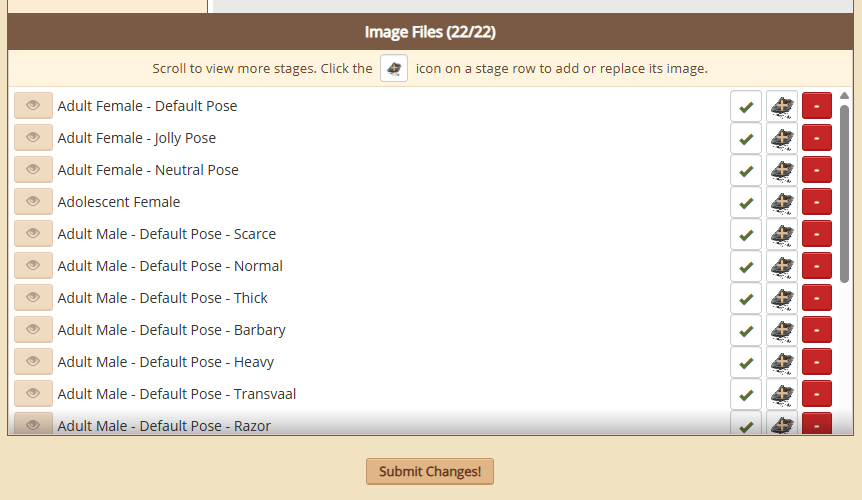Click checkmark on Adult Male Default Pose - Heavy
This screenshot has width=862, height=500.
[x=745, y=362]
